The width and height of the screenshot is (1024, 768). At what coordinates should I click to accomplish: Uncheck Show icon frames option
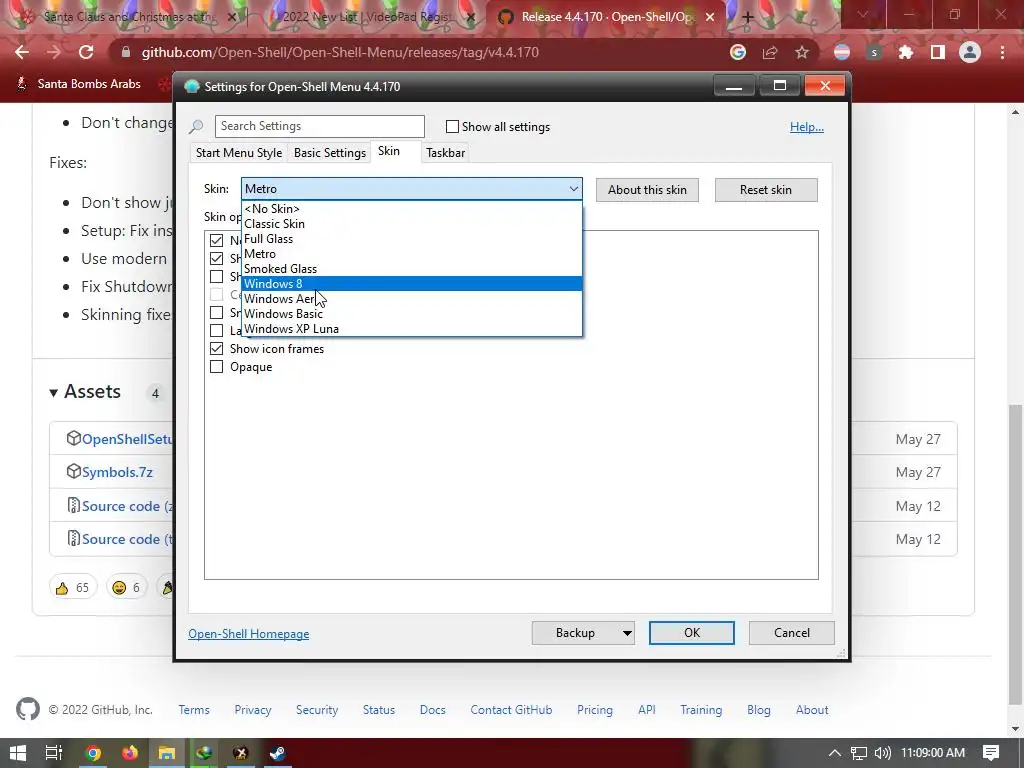(x=216, y=349)
